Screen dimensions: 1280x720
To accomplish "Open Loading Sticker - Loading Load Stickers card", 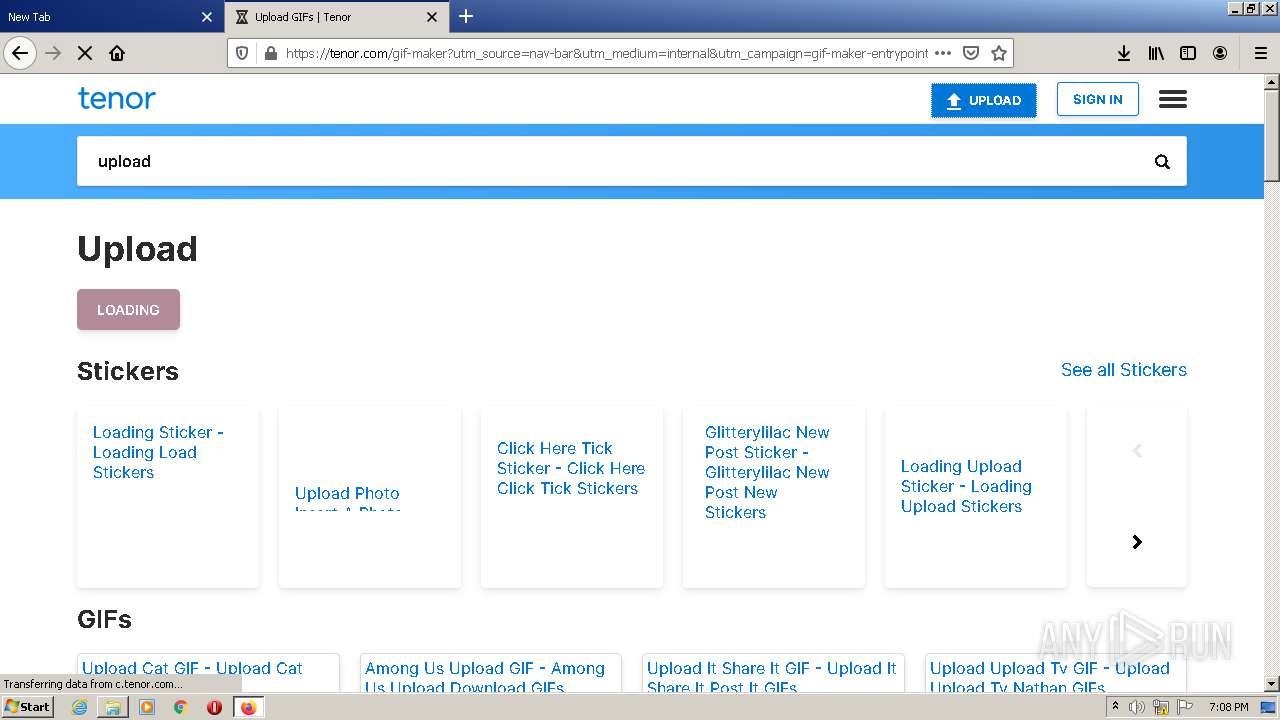I will point(168,497).
